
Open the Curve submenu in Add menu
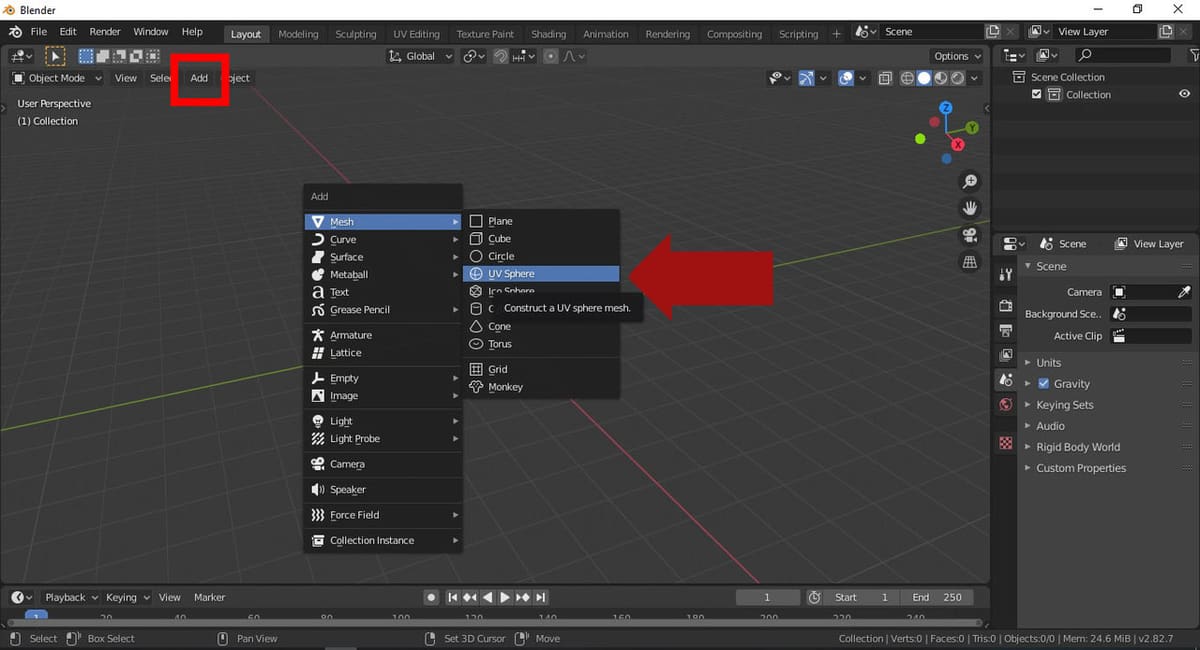pos(383,239)
